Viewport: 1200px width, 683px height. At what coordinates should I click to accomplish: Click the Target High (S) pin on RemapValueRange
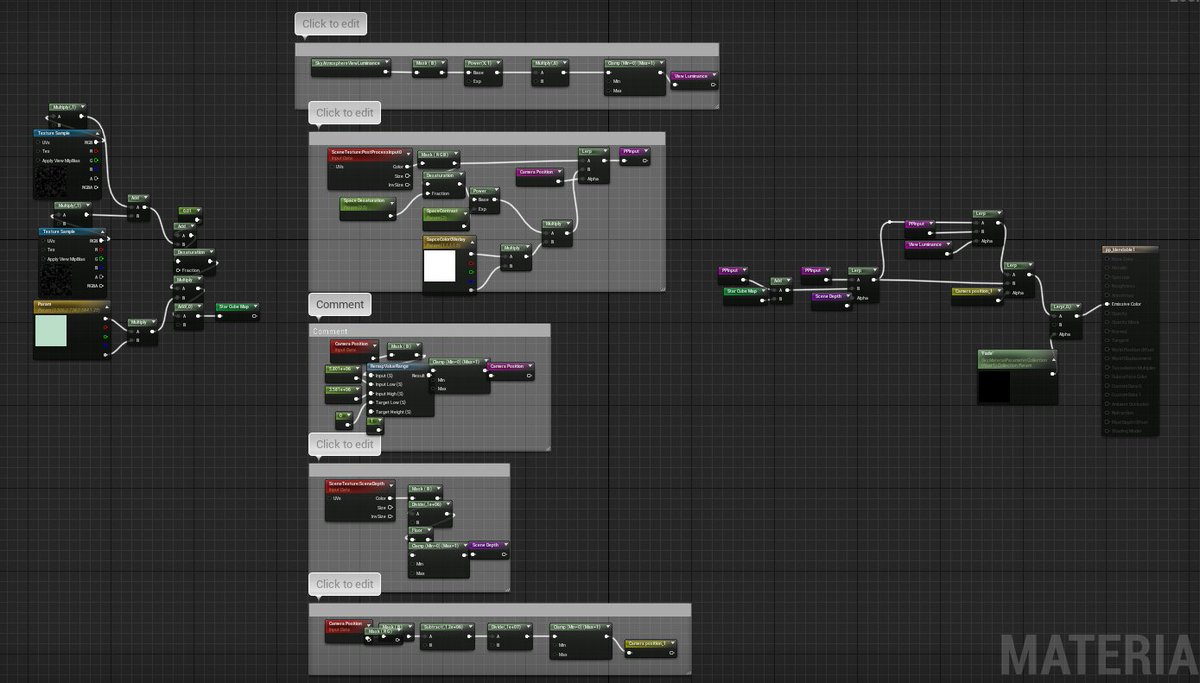[371, 412]
